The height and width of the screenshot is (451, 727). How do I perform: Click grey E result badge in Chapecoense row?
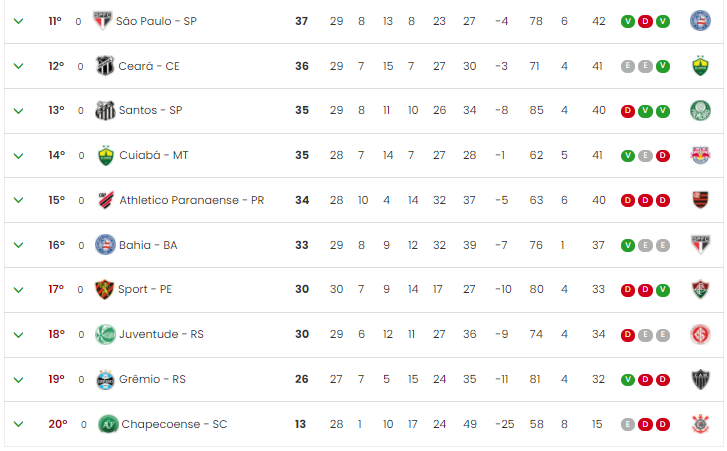coord(627,424)
